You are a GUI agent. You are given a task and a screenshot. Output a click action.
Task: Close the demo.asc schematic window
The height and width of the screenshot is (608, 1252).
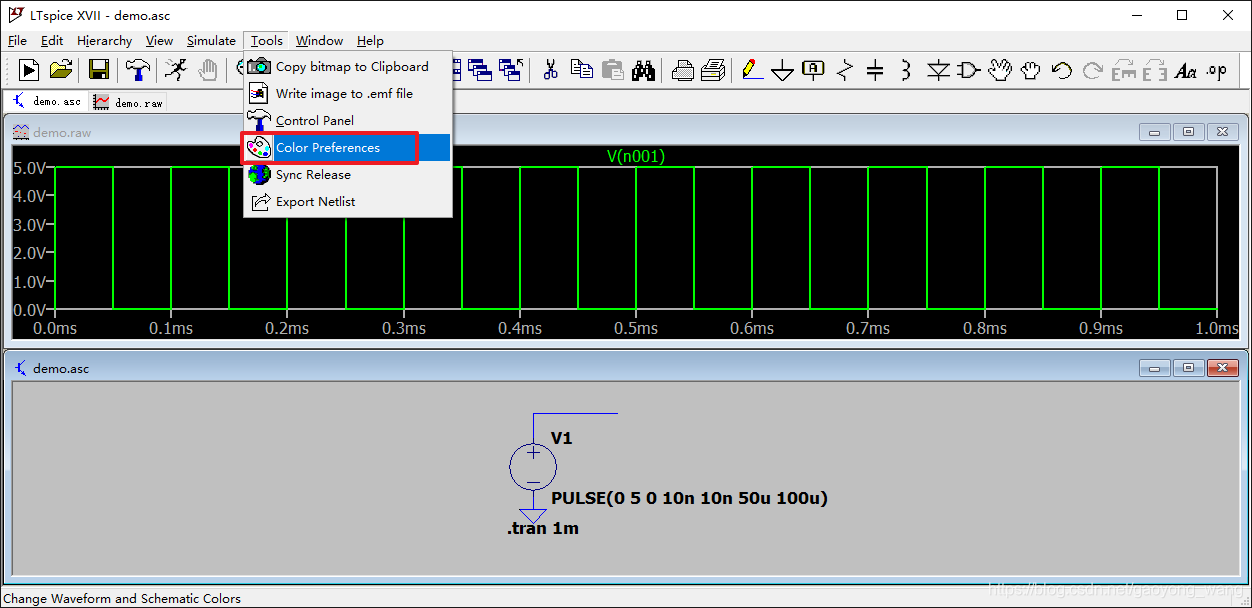point(1223,368)
